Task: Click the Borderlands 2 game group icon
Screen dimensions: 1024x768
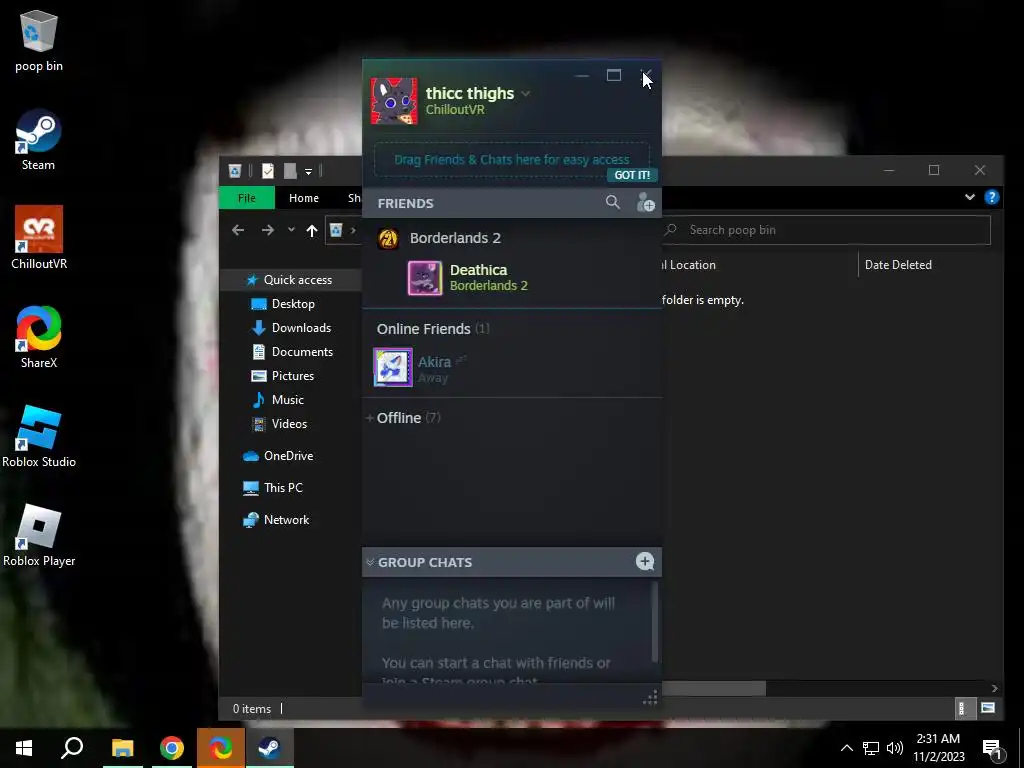Action: tap(388, 238)
